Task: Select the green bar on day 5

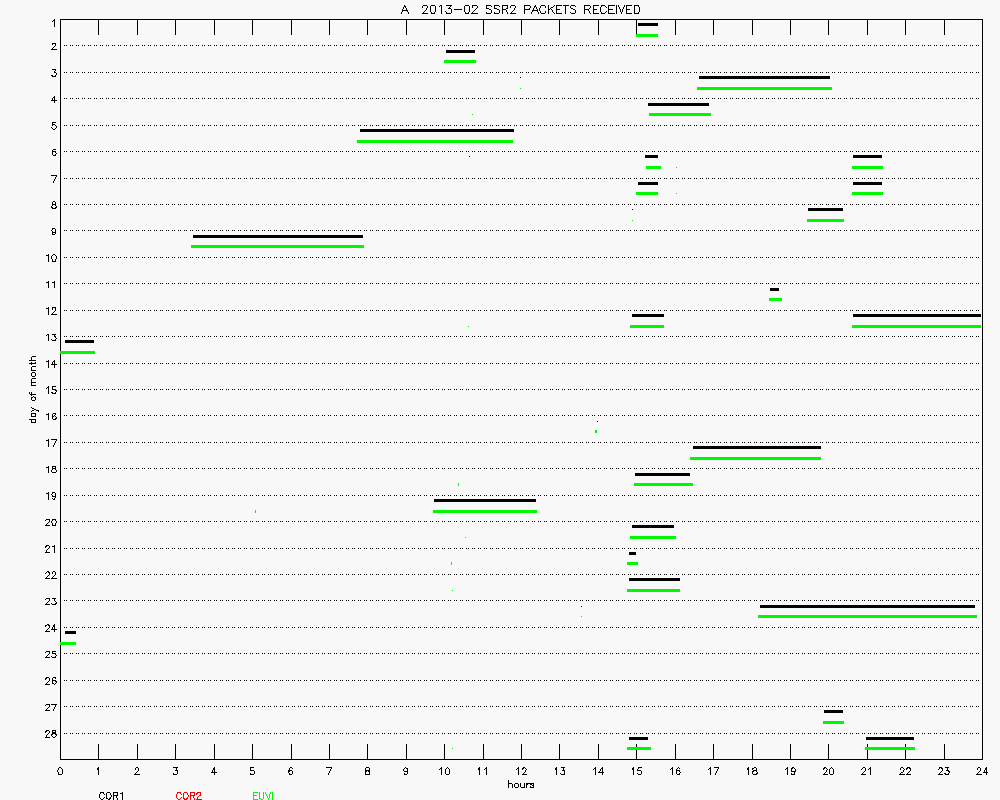Action: 435,141
